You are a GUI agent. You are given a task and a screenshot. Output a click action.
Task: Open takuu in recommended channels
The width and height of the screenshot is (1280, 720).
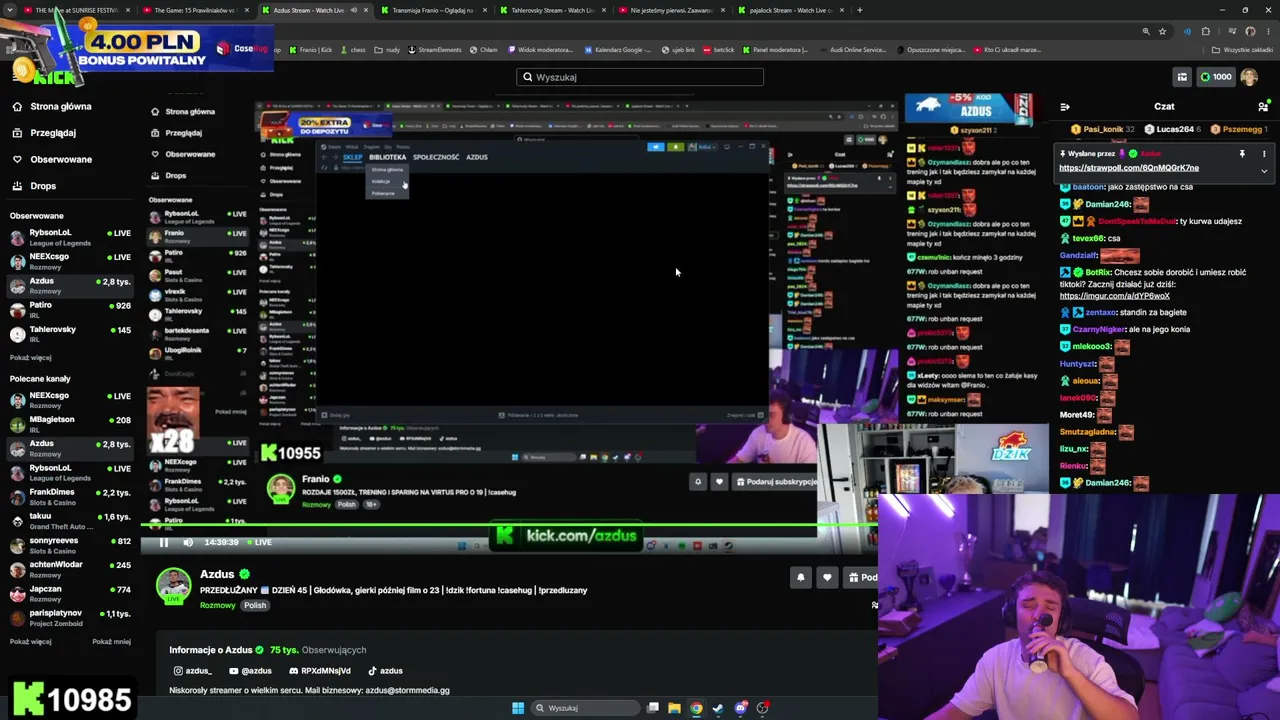[70, 521]
